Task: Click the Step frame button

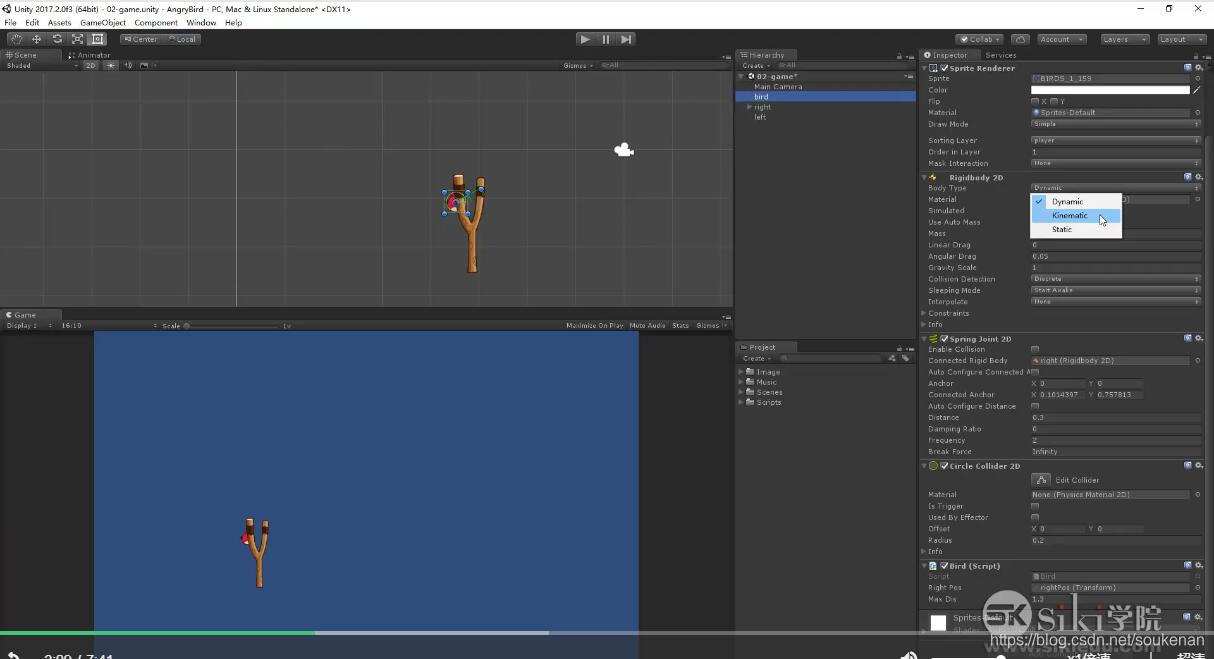Action: click(x=626, y=39)
